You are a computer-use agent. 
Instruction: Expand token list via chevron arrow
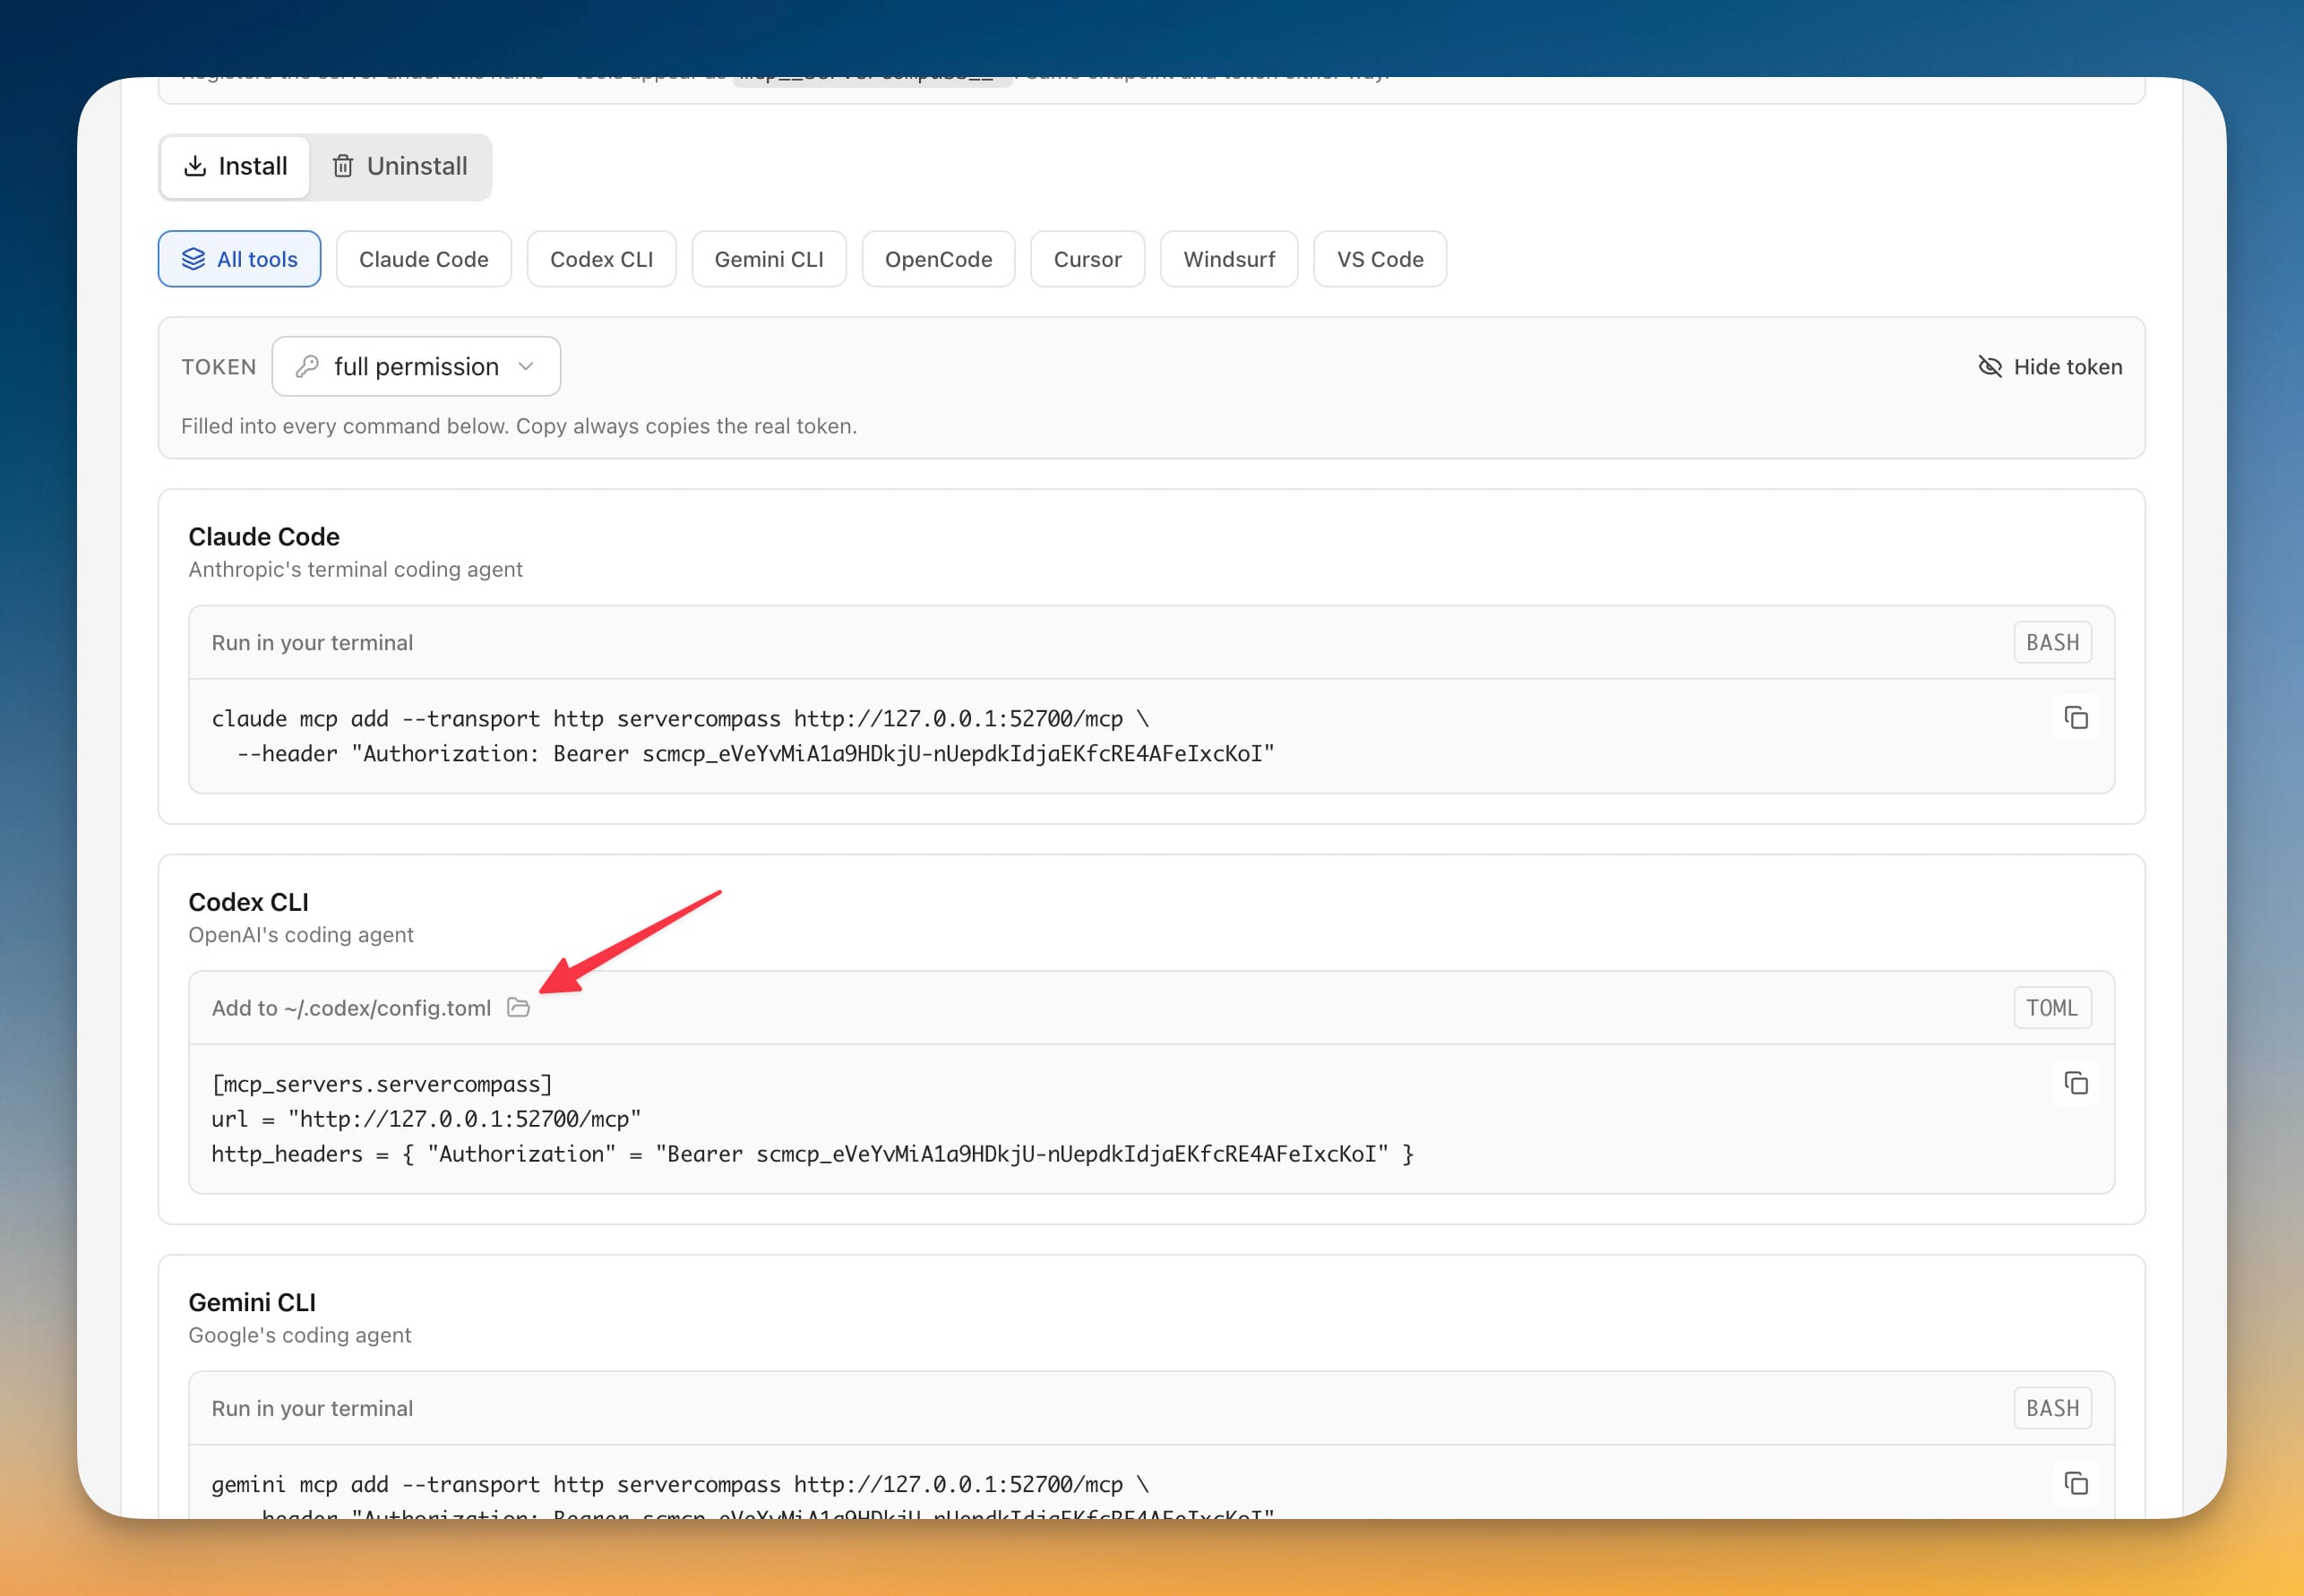[526, 367]
